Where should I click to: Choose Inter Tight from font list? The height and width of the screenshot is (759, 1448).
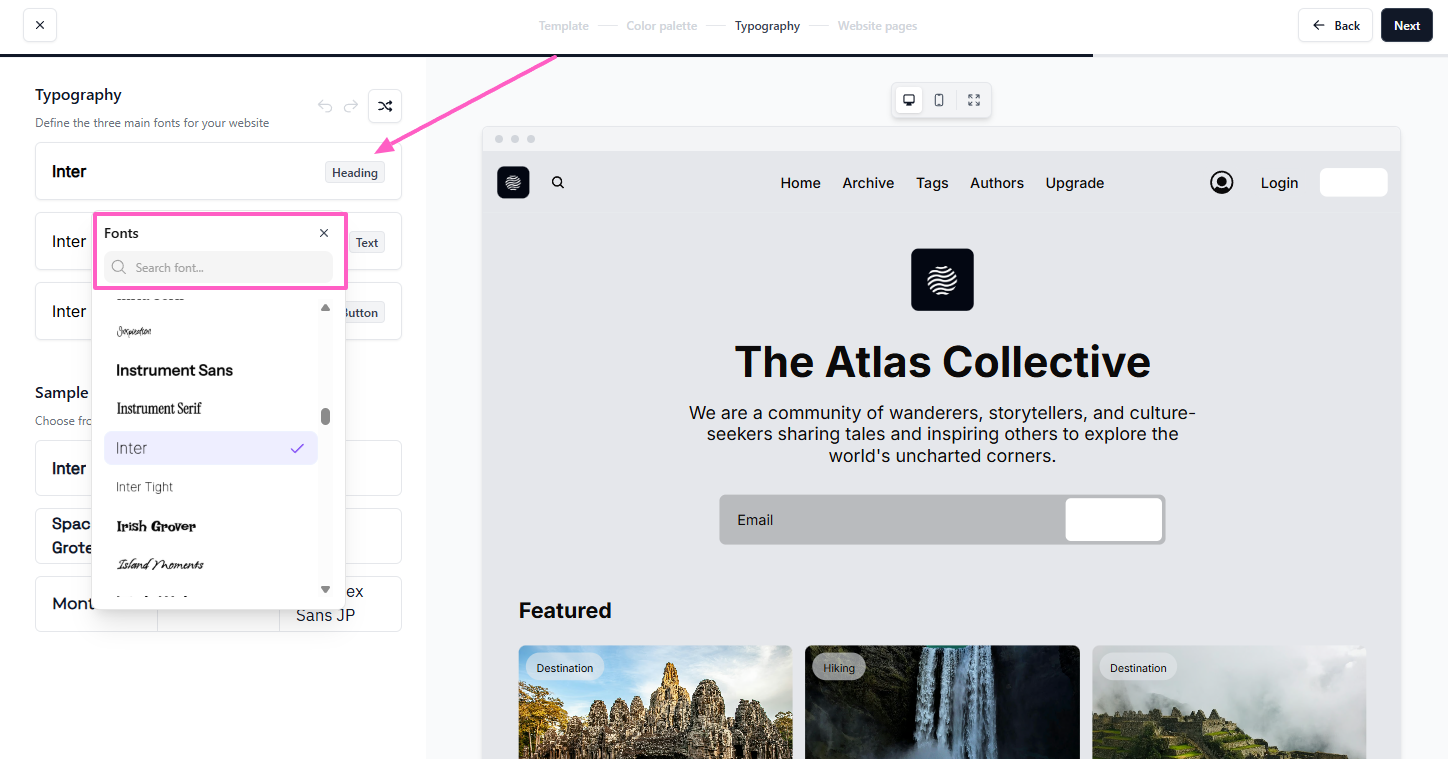(145, 487)
